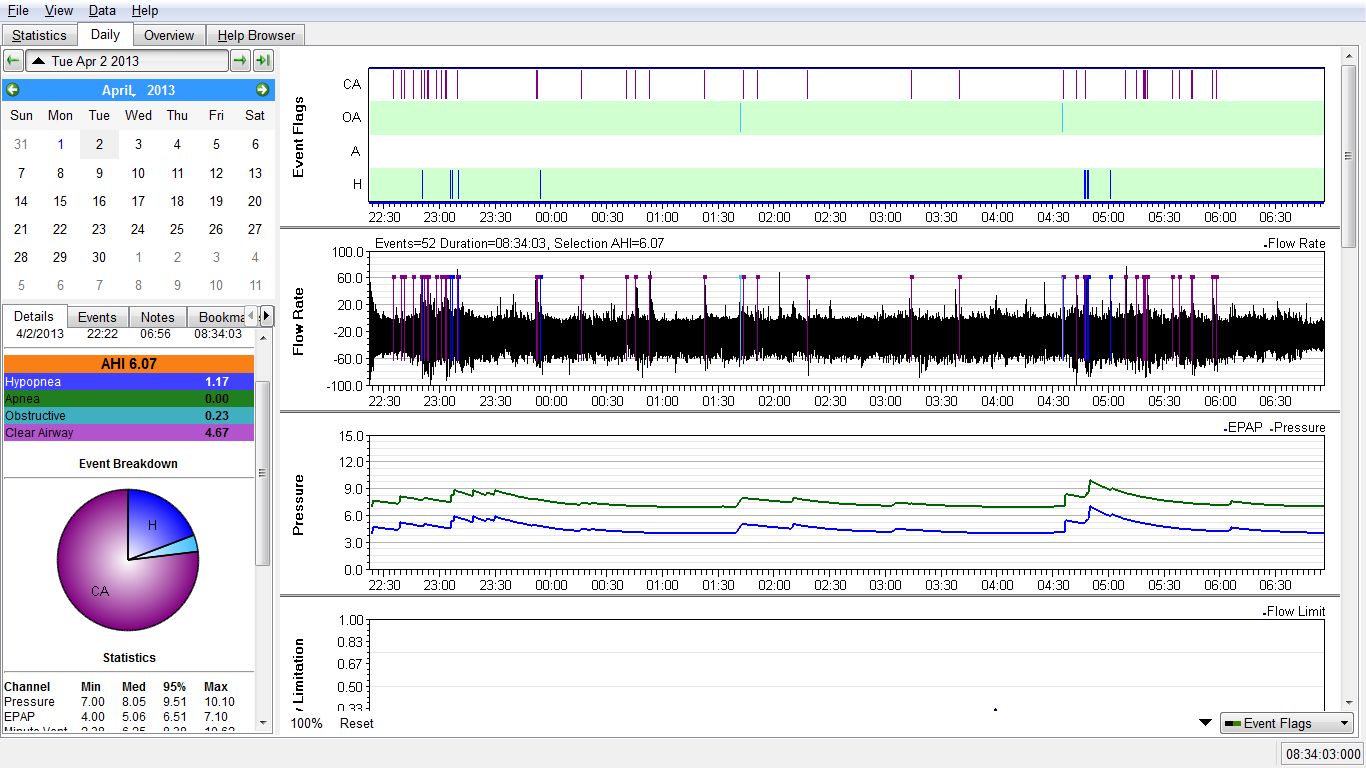The width and height of the screenshot is (1366, 768).
Task: Jump to the most recent day of data
Action: coord(263,61)
